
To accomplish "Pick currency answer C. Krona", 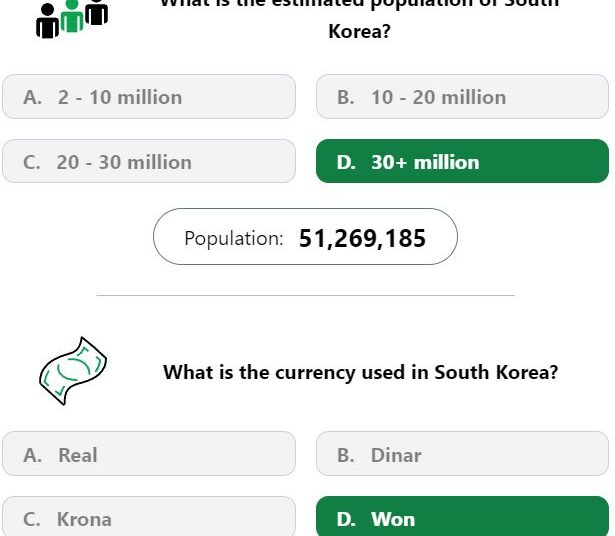I will click(x=149, y=516).
